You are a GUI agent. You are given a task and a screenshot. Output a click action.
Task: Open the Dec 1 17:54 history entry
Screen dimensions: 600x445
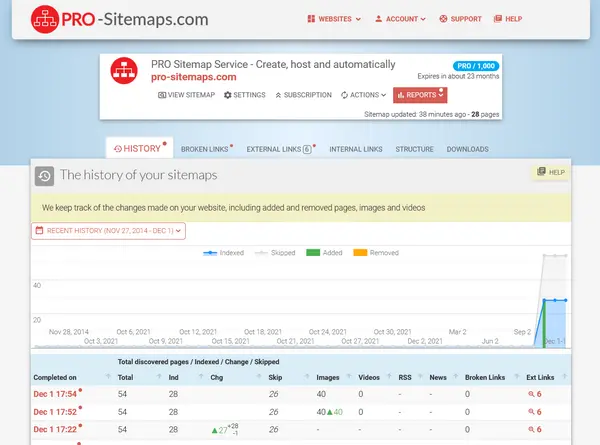(54, 394)
